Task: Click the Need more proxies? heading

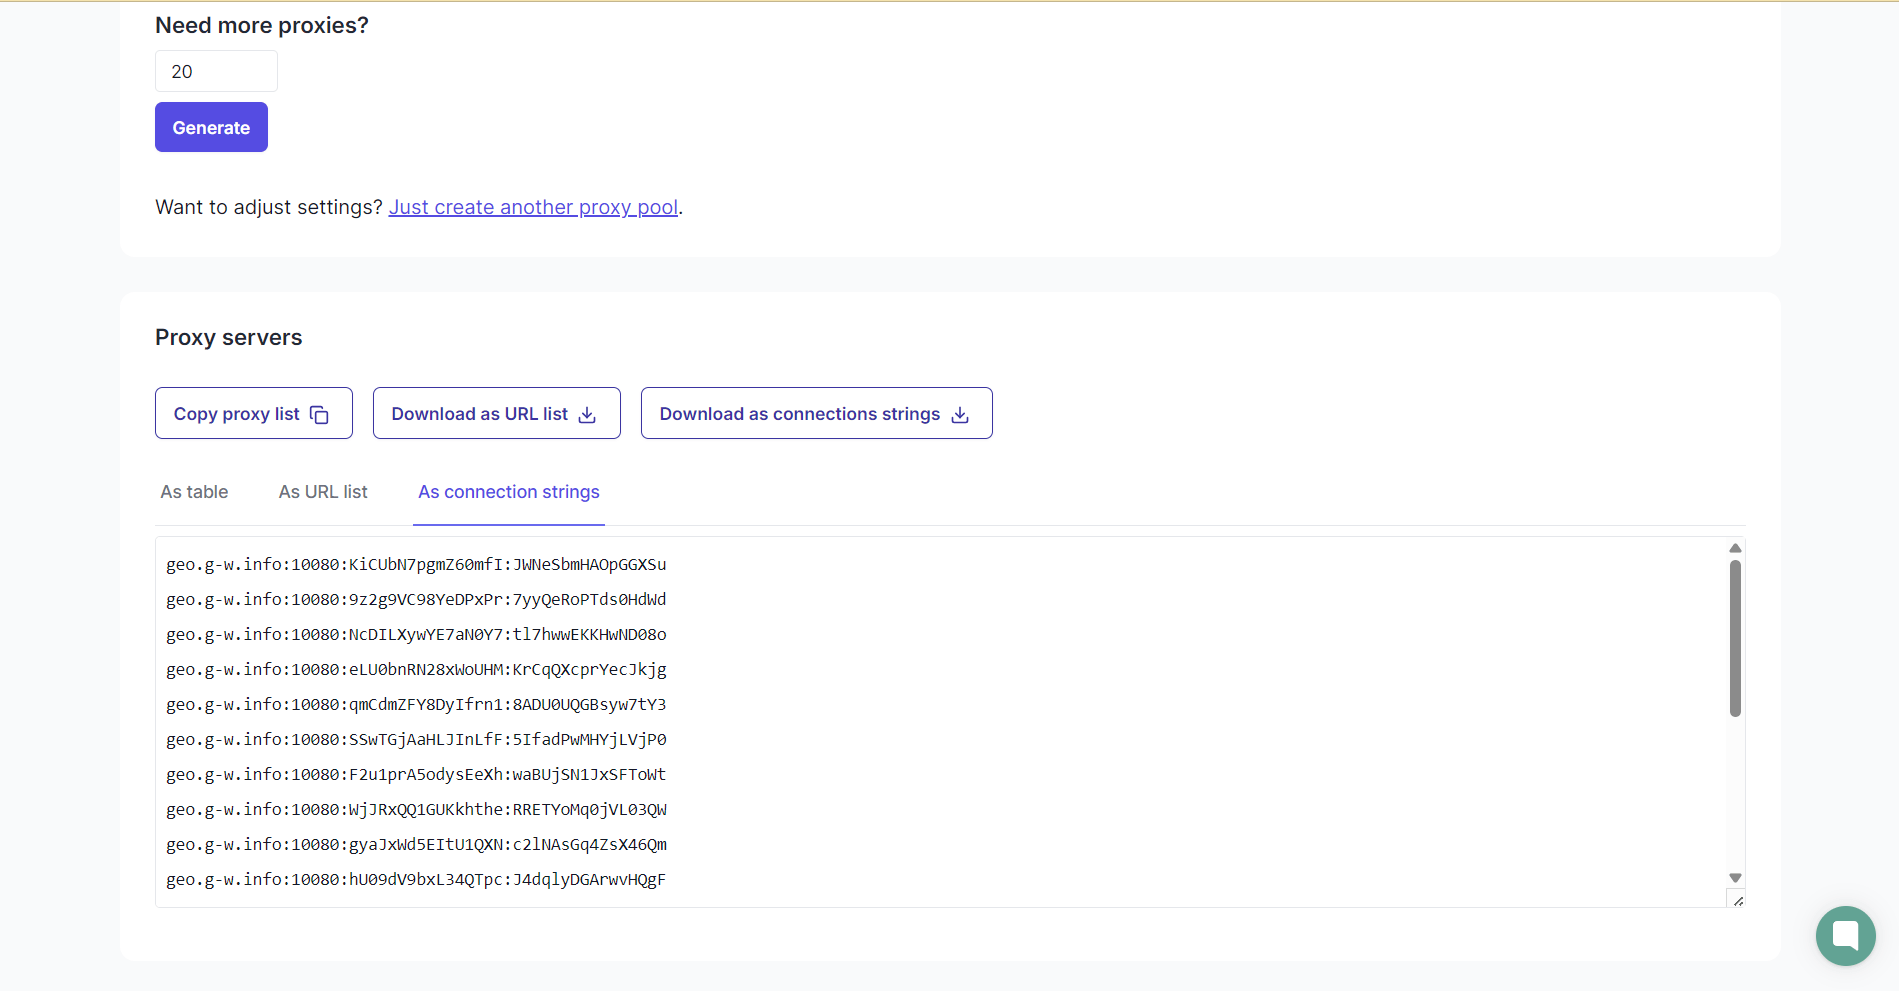Action: [x=262, y=26]
